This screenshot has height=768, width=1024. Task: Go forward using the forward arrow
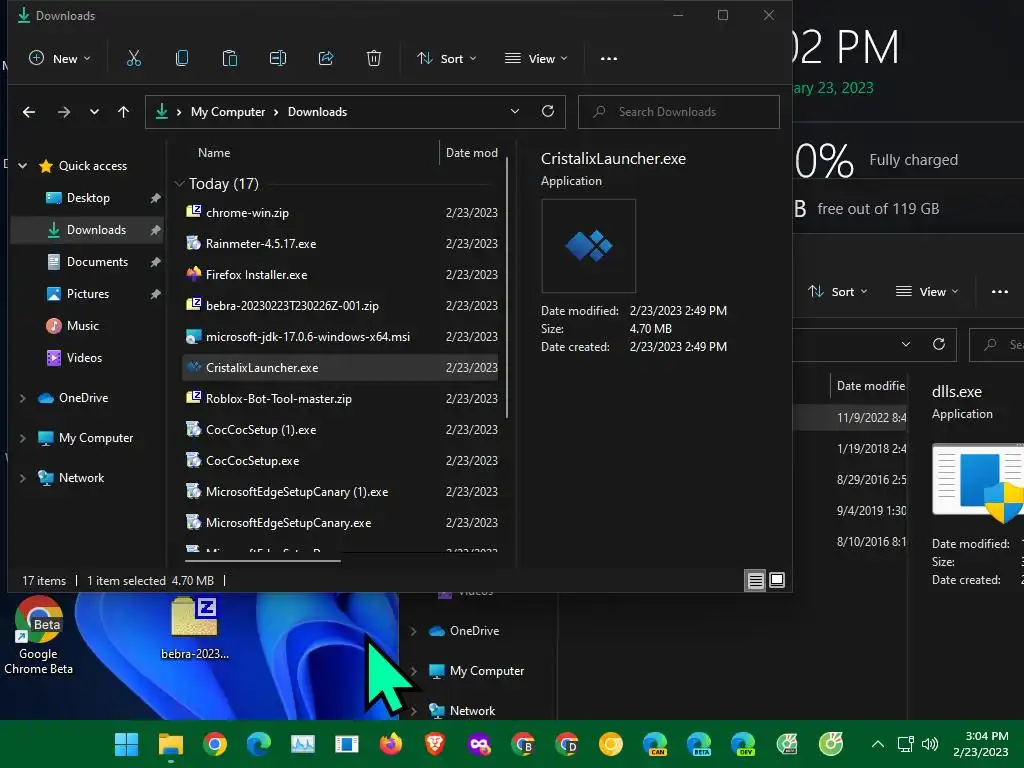[x=63, y=112]
